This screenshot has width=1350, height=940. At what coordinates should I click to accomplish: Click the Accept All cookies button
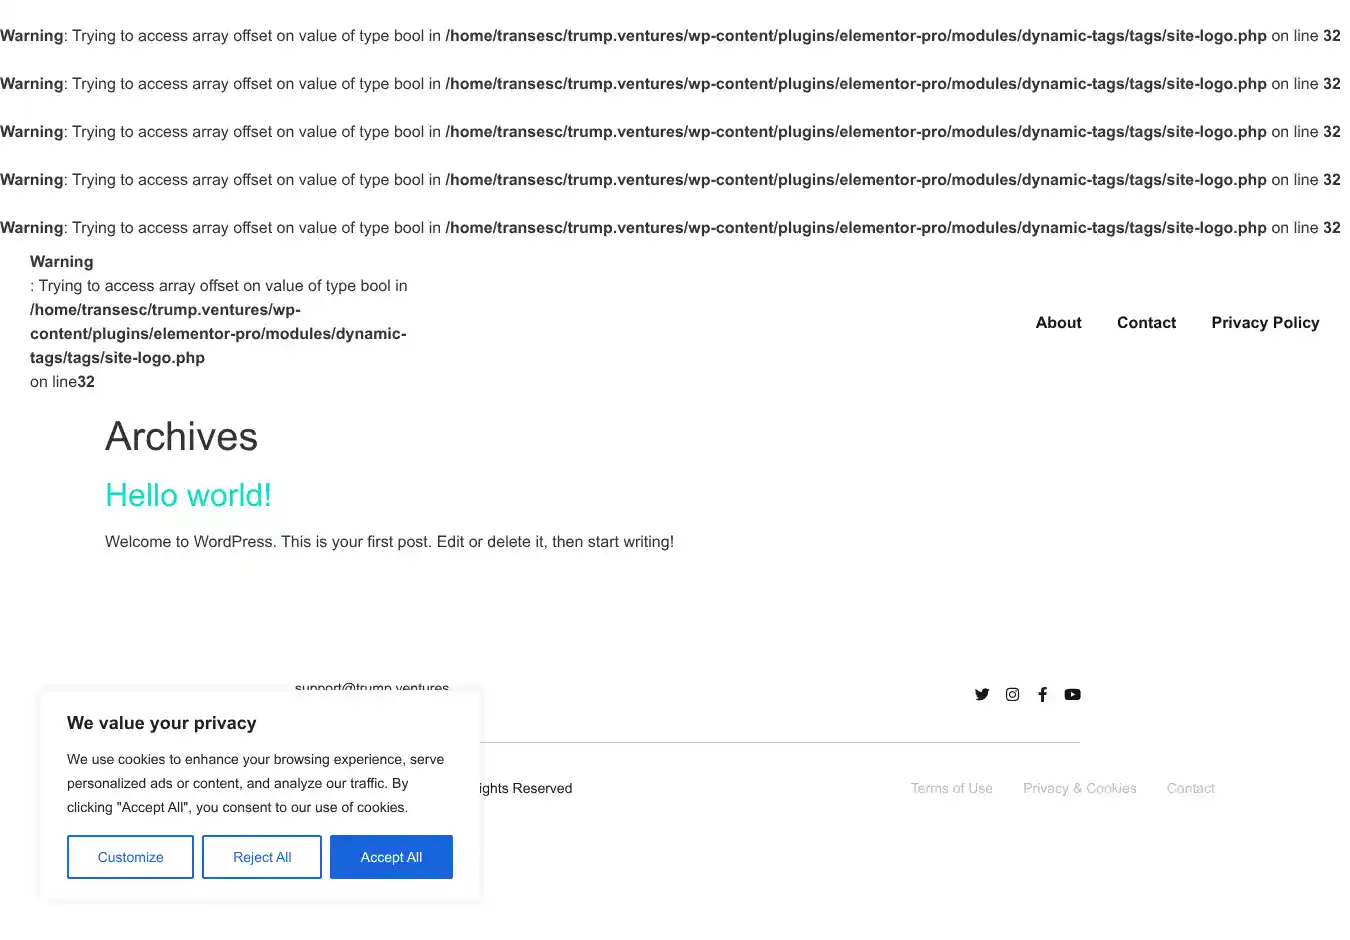pyautogui.click(x=391, y=857)
